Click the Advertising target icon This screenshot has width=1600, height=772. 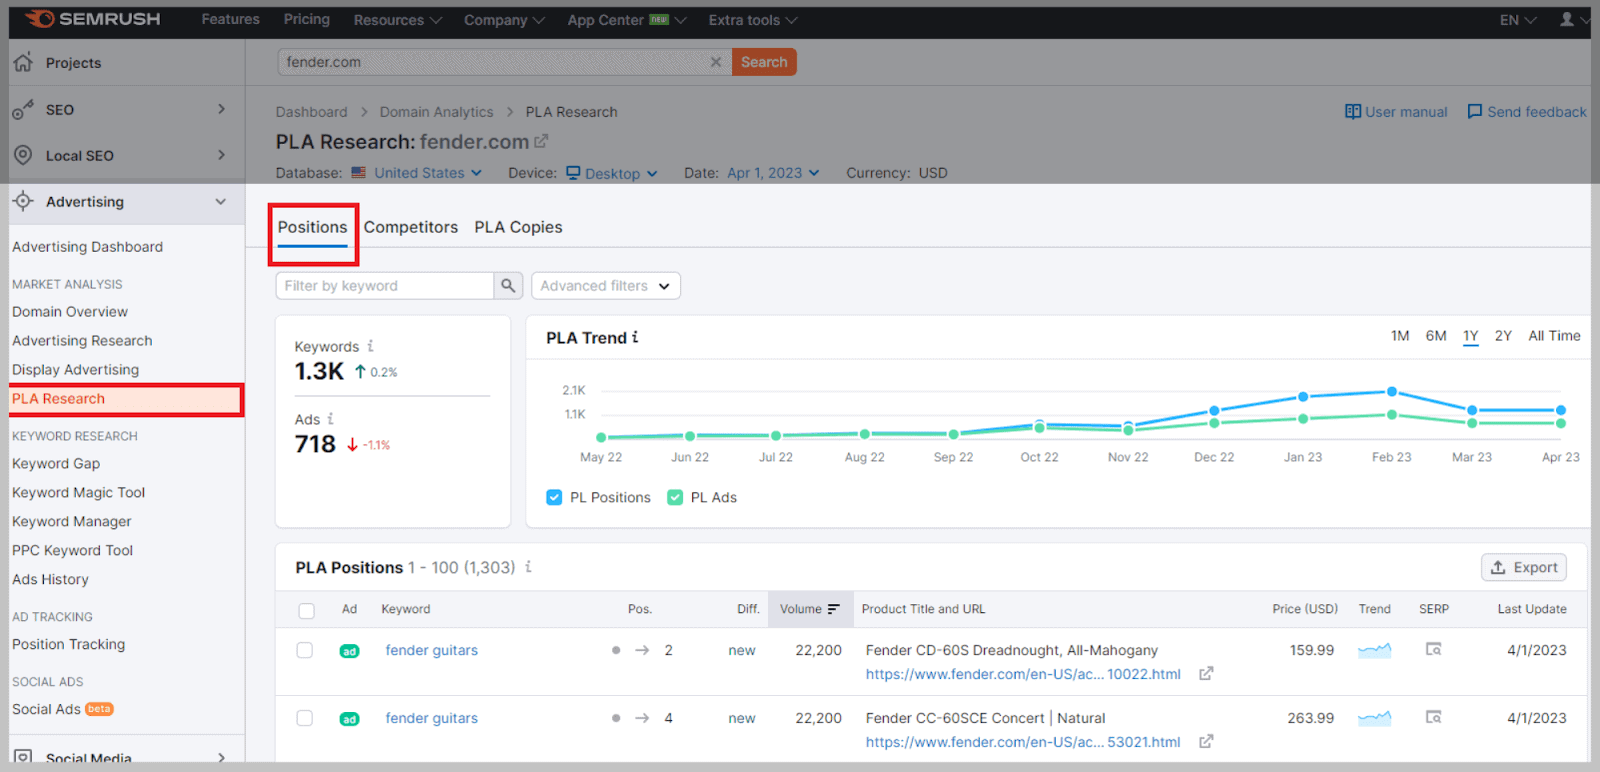pos(23,201)
